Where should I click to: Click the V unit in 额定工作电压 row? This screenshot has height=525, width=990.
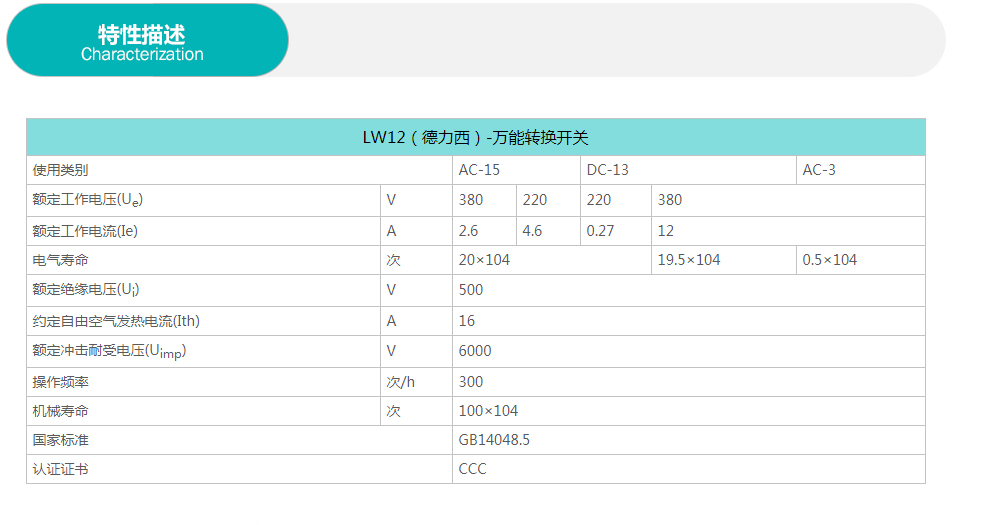(x=391, y=200)
